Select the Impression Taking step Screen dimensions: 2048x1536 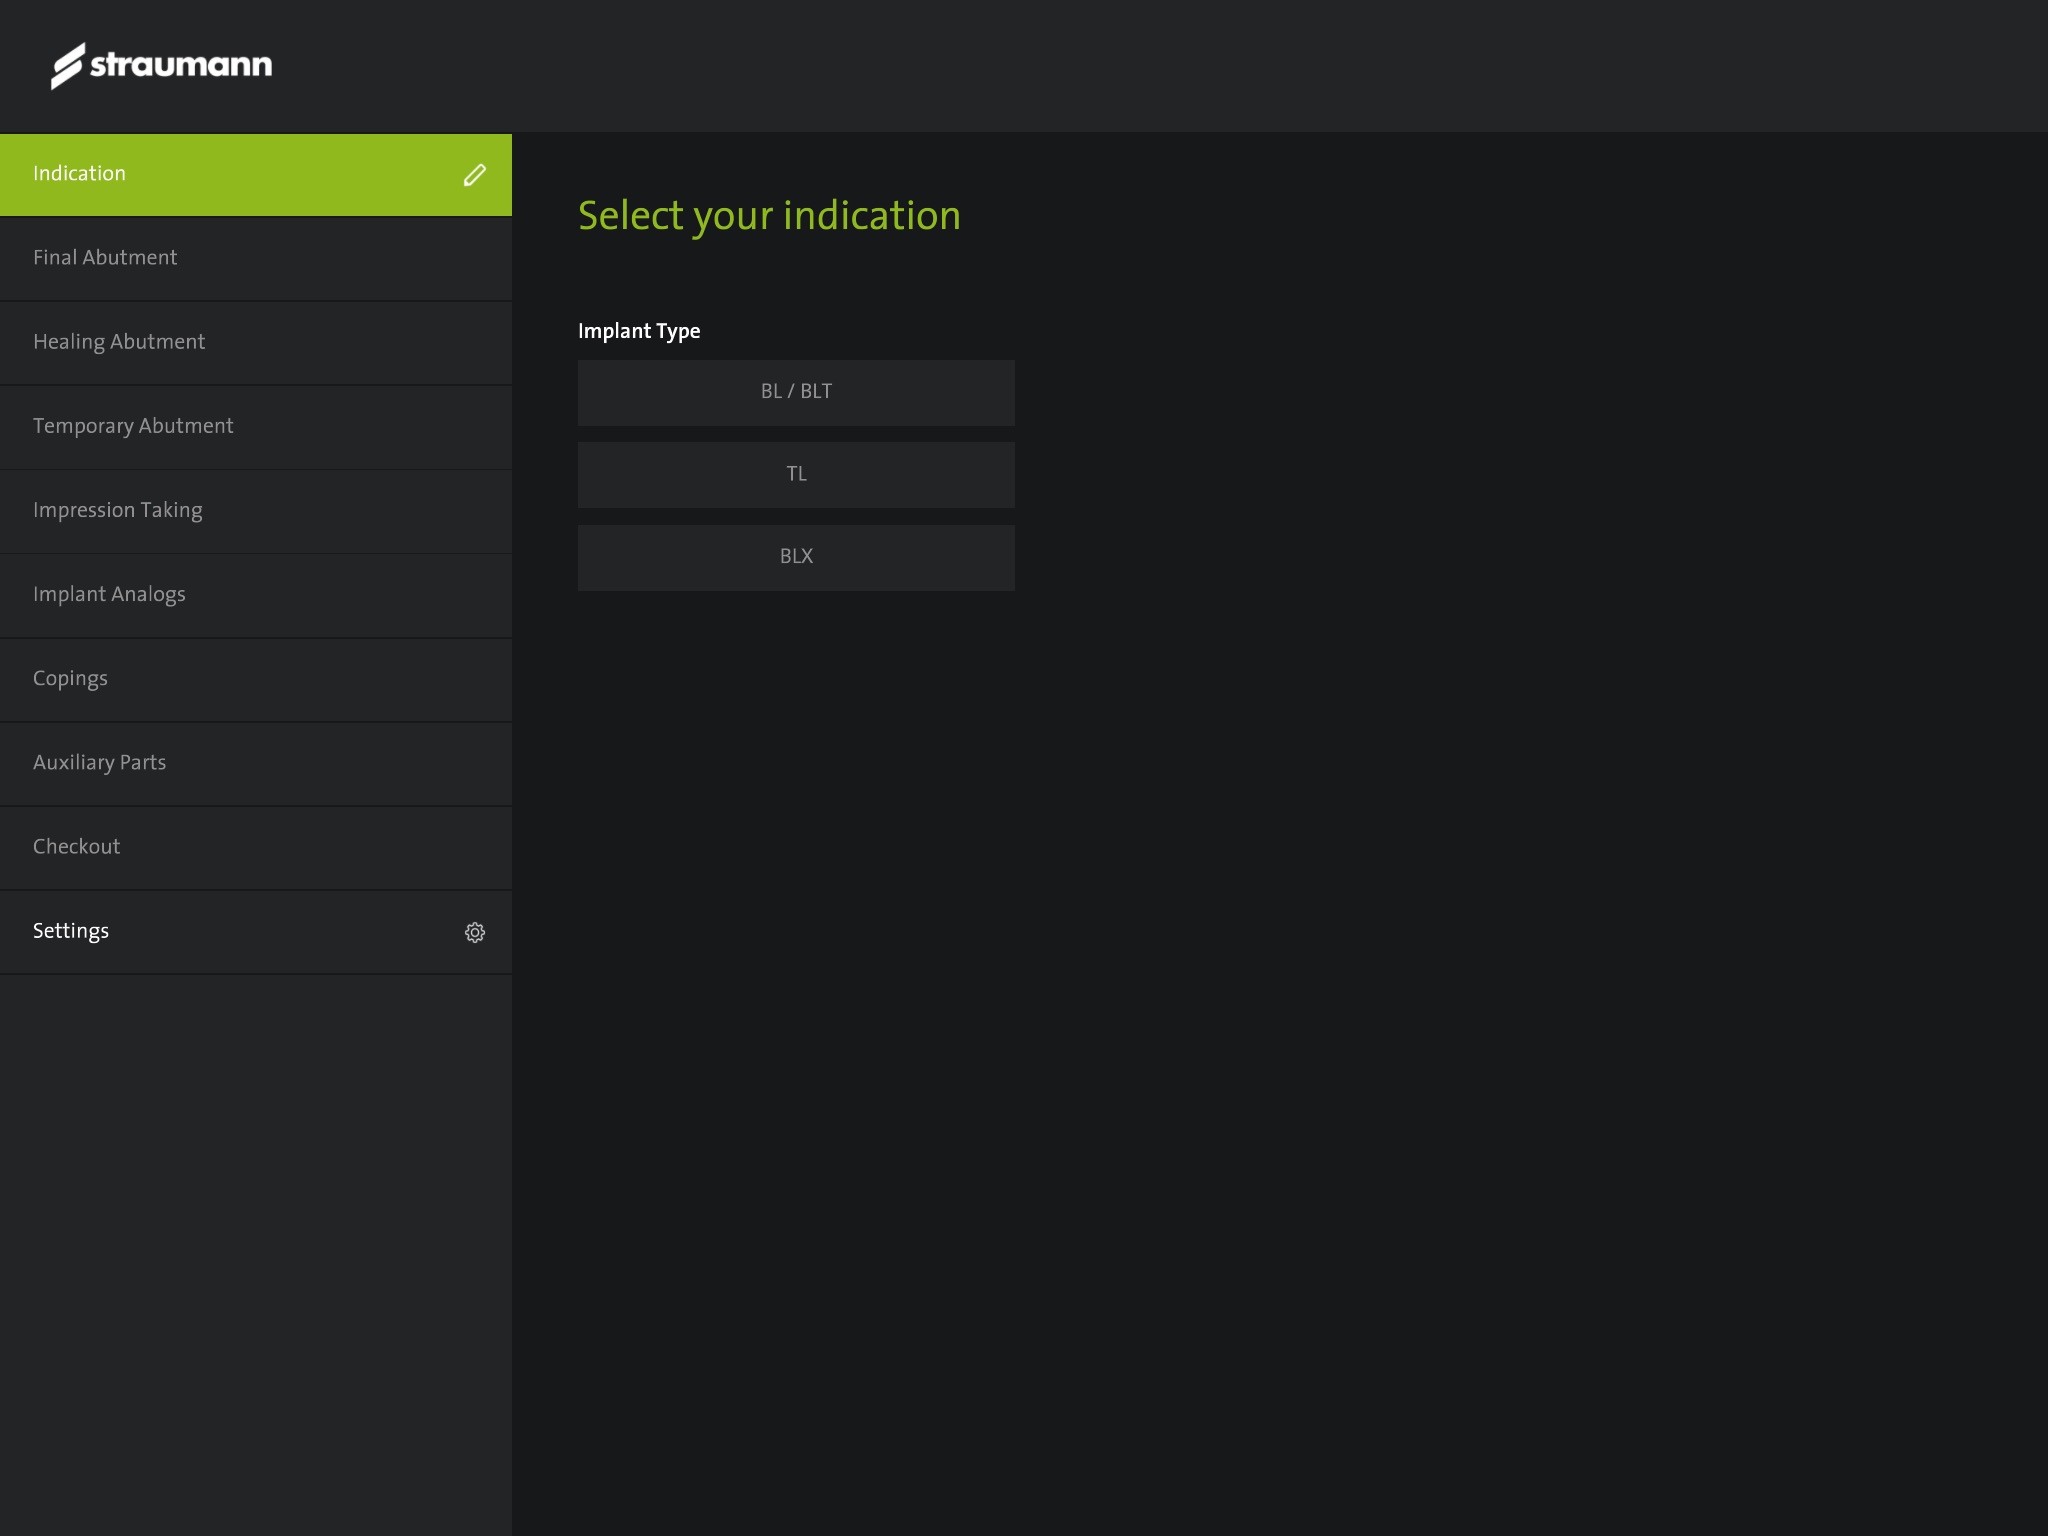pyautogui.click(x=118, y=510)
